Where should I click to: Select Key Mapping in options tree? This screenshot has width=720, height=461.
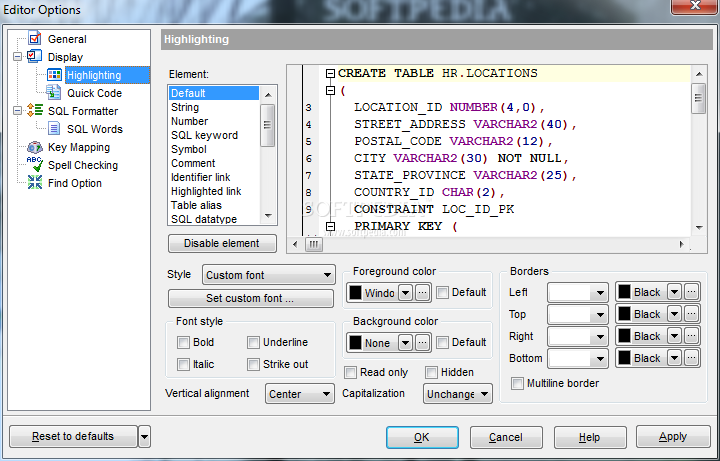(x=79, y=147)
